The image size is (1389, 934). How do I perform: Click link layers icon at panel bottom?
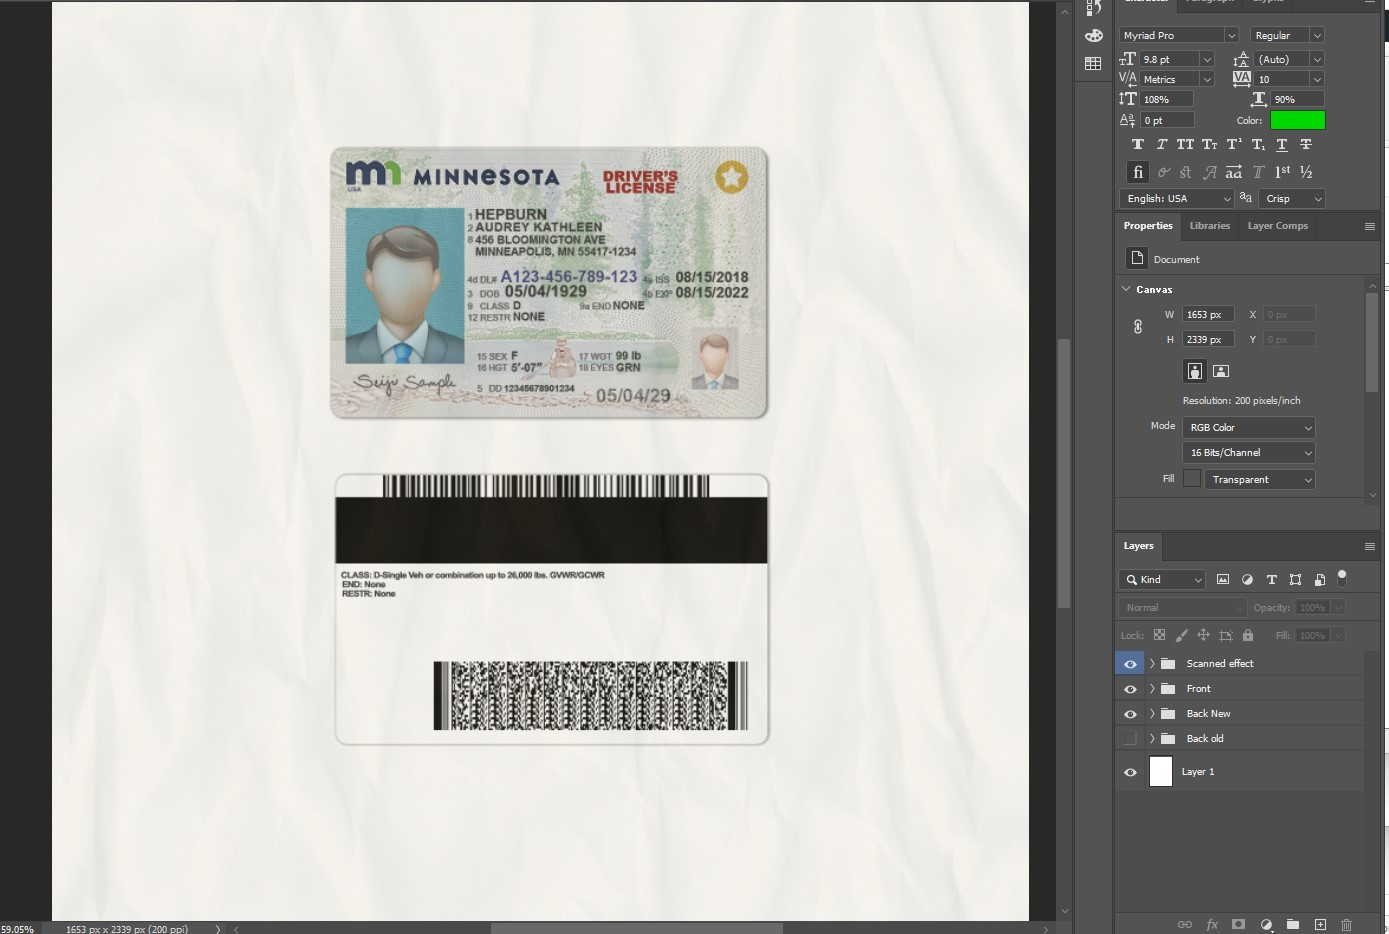(x=1185, y=924)
